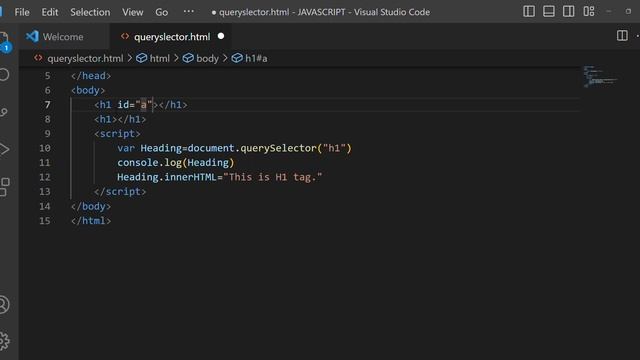This screenshot has height=360, width=640.
Task: Select the queryslector.html editor tab
Action: coord(171,37)
